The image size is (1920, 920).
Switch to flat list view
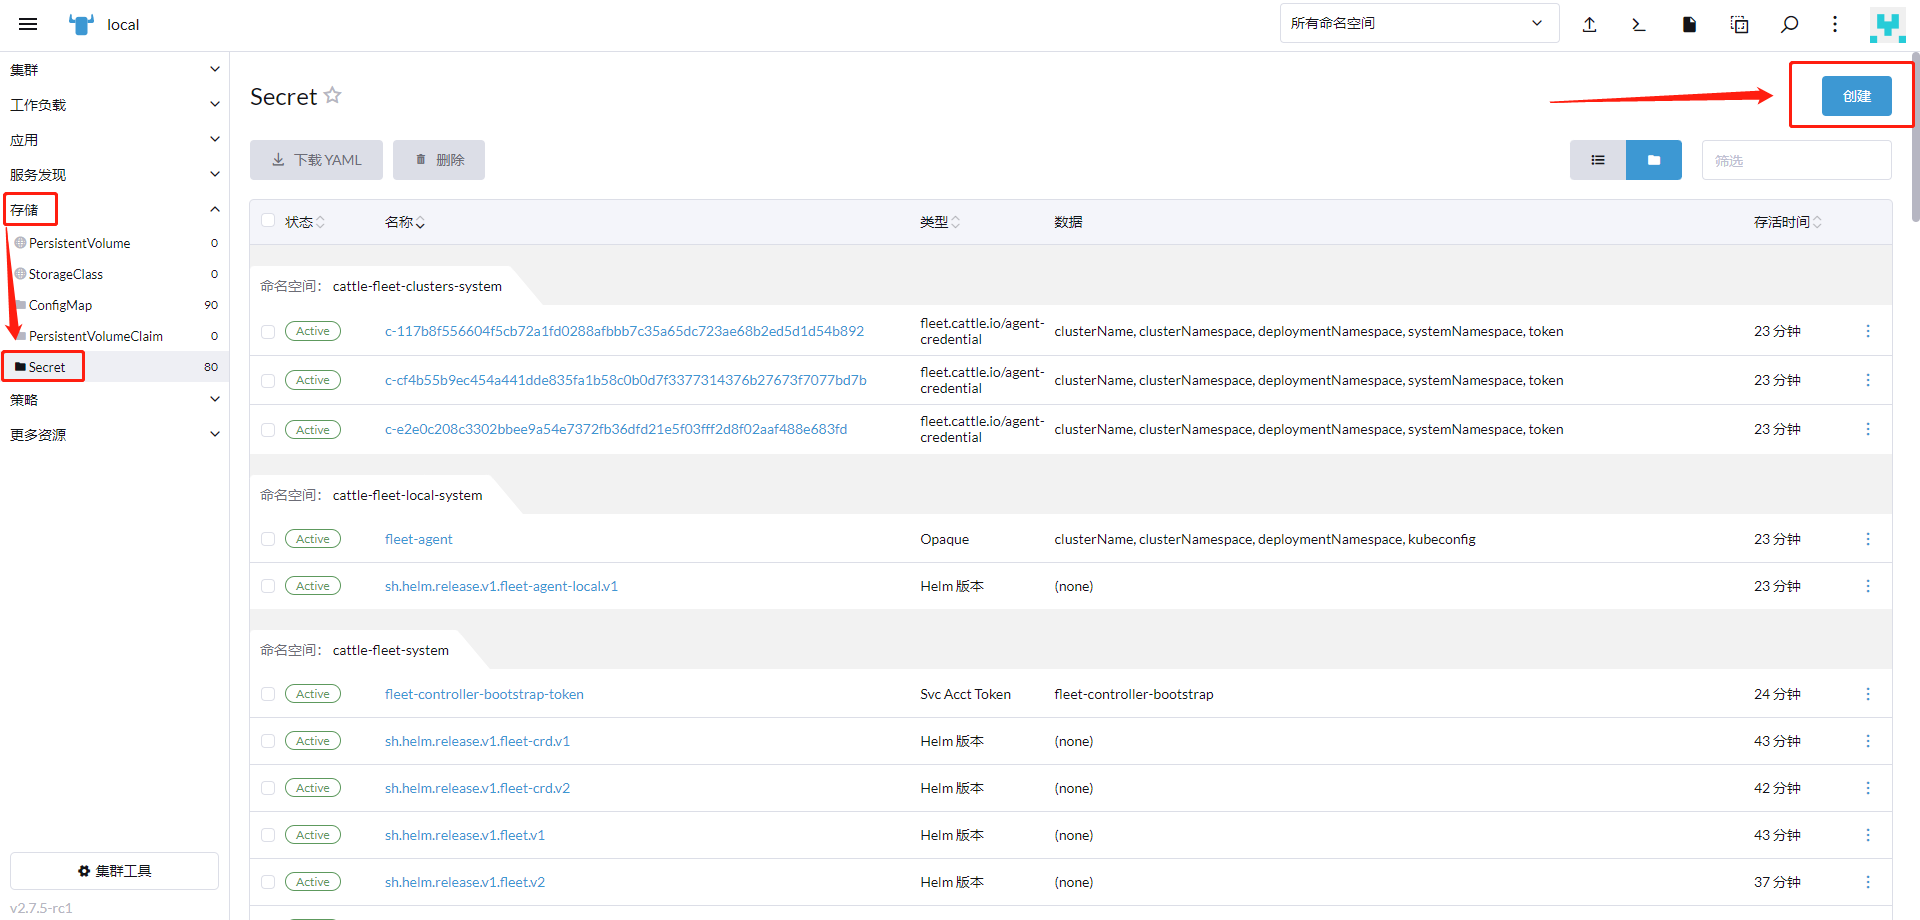[1598, 160]
